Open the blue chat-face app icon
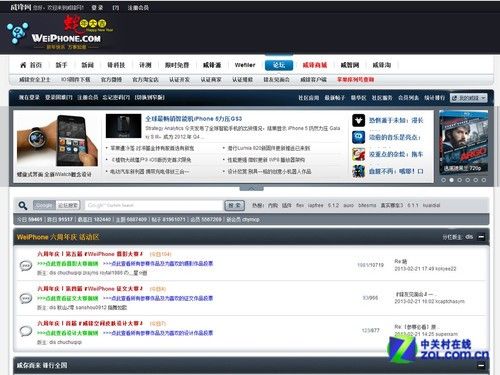 [x=359, y=137]
